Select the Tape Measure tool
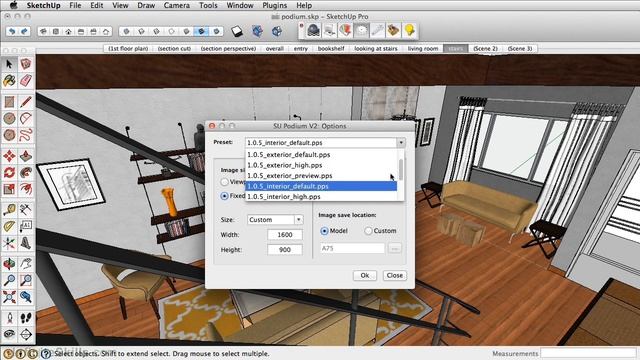Screen dimensions: 640x360 pos(9,210)
